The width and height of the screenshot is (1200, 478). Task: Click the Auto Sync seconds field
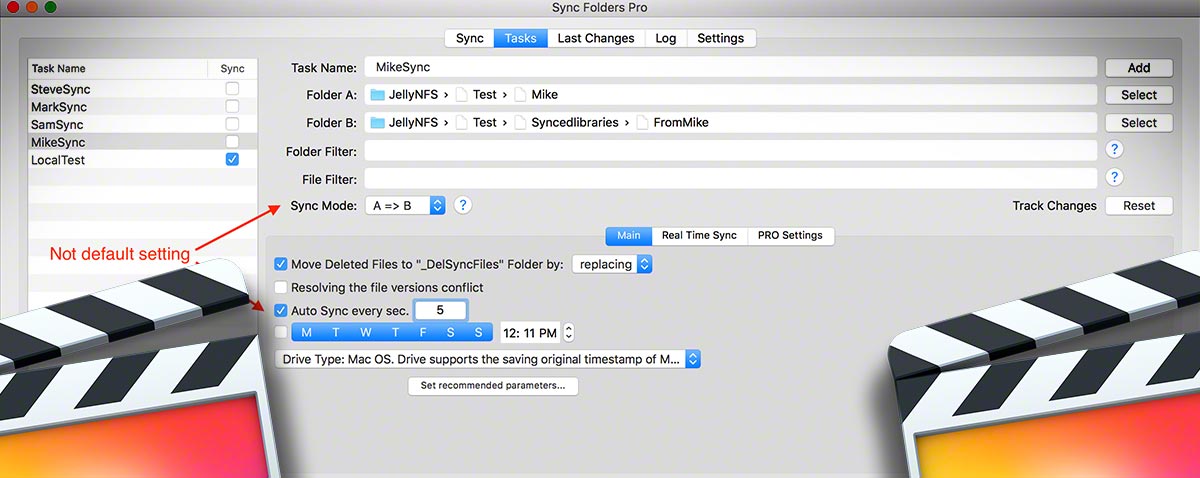440,311
